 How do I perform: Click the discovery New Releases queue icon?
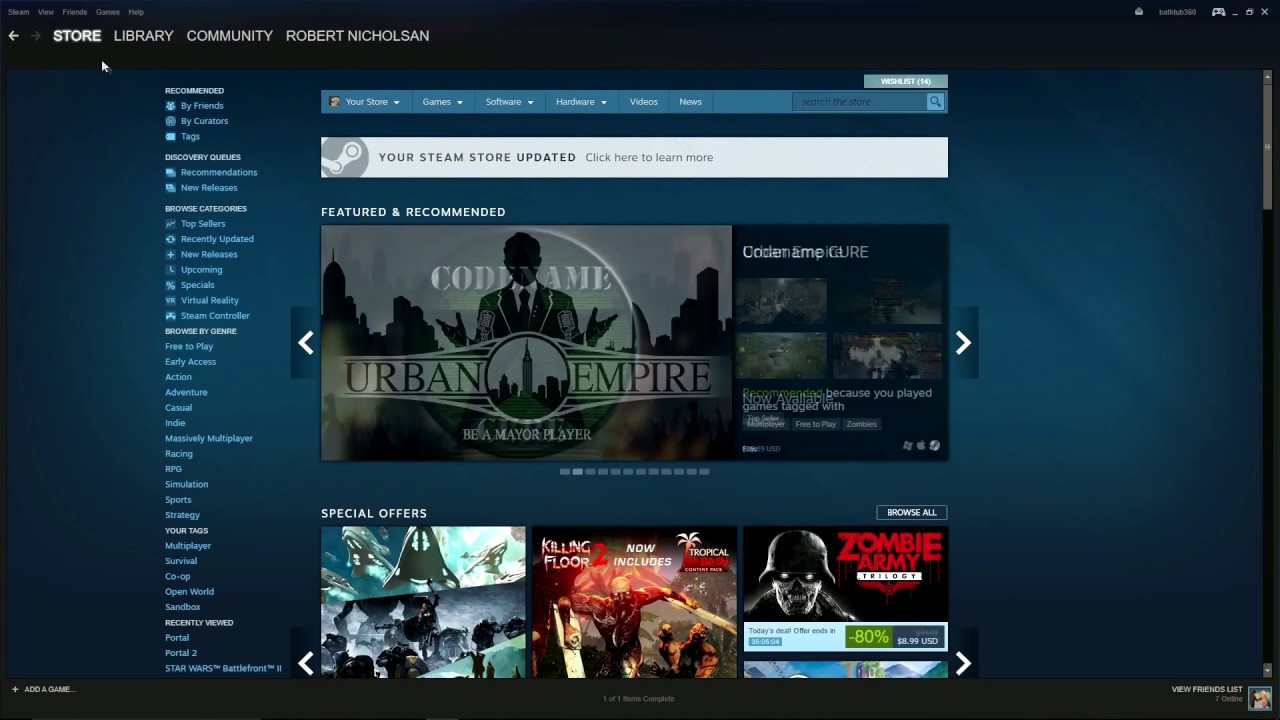(x=170, y=188)
